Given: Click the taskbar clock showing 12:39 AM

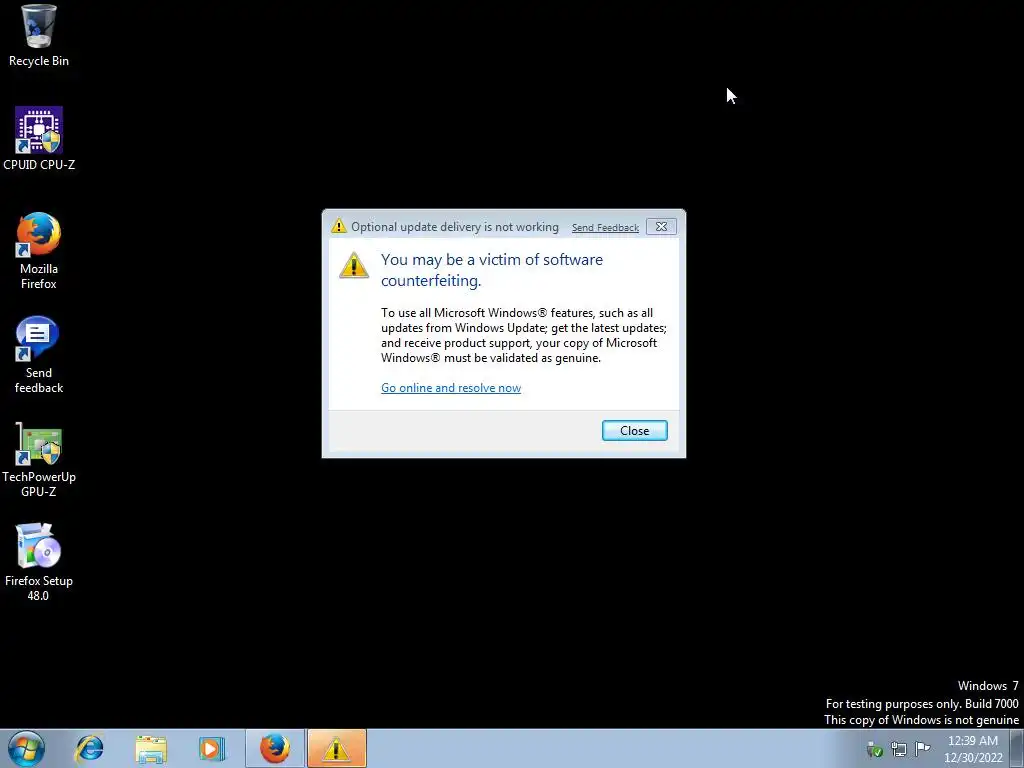Looking at the screenshot, I should 972,748.
